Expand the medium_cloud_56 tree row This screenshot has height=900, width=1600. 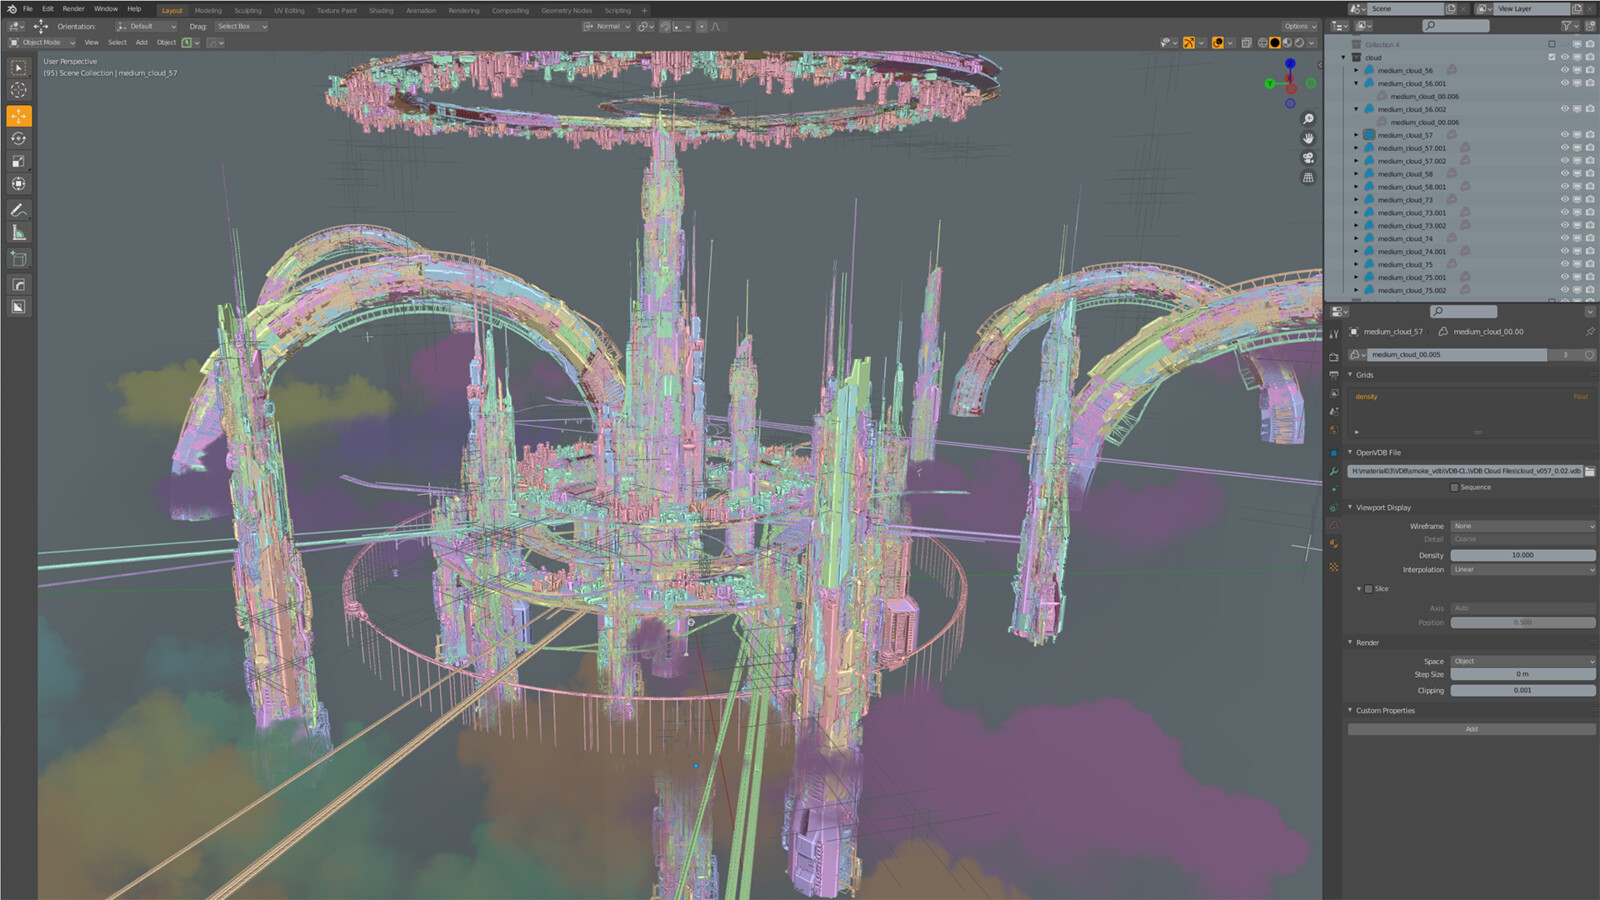pos(1357,71)
